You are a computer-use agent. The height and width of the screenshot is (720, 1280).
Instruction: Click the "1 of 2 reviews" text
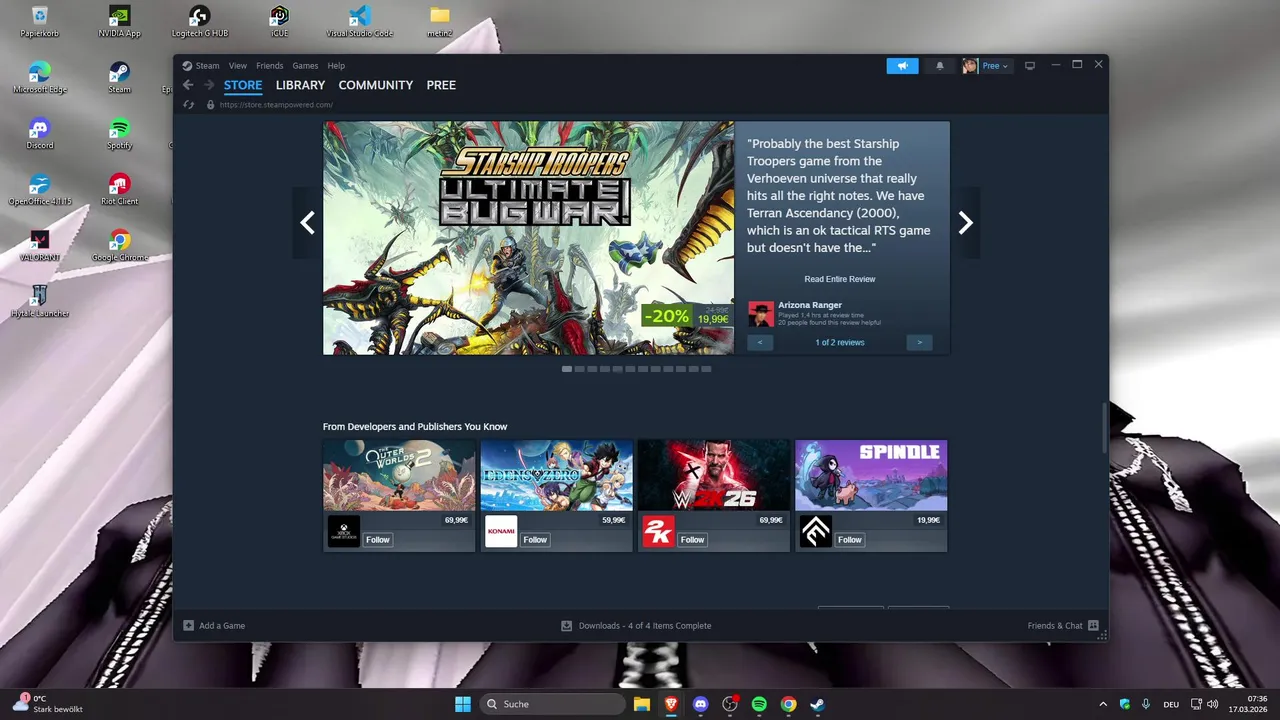coord(840,342)
